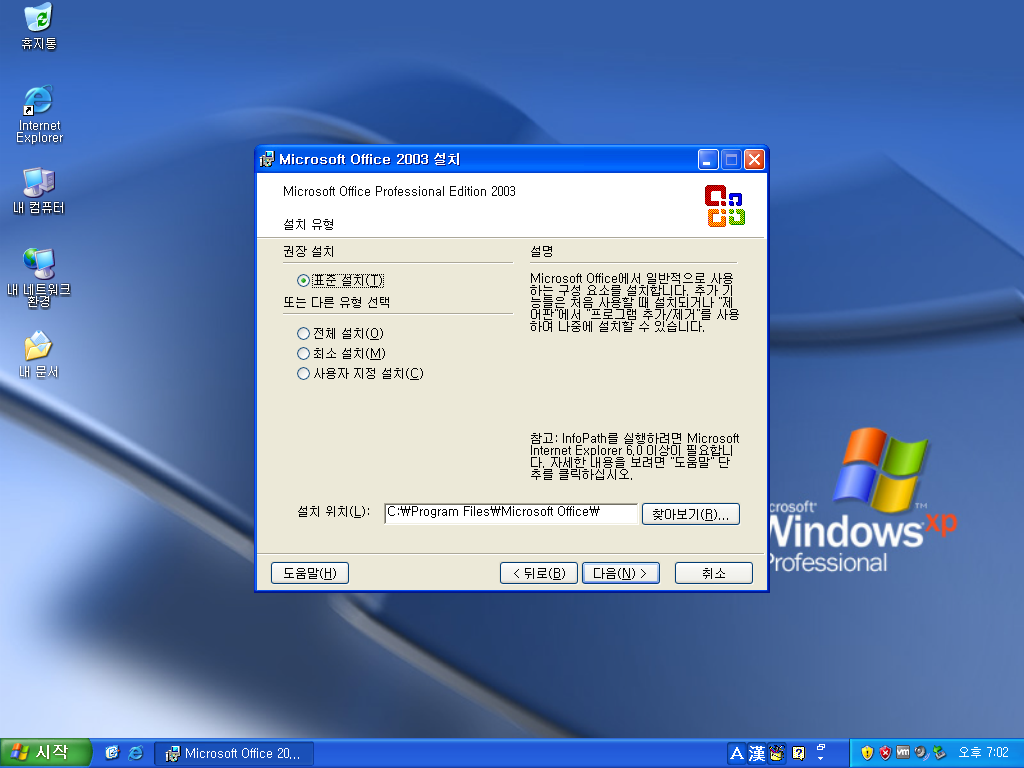Click the setup icon in the title bar
This screenshot has height=768, width=1024.
pyautogui.click(x=266, y=159)
